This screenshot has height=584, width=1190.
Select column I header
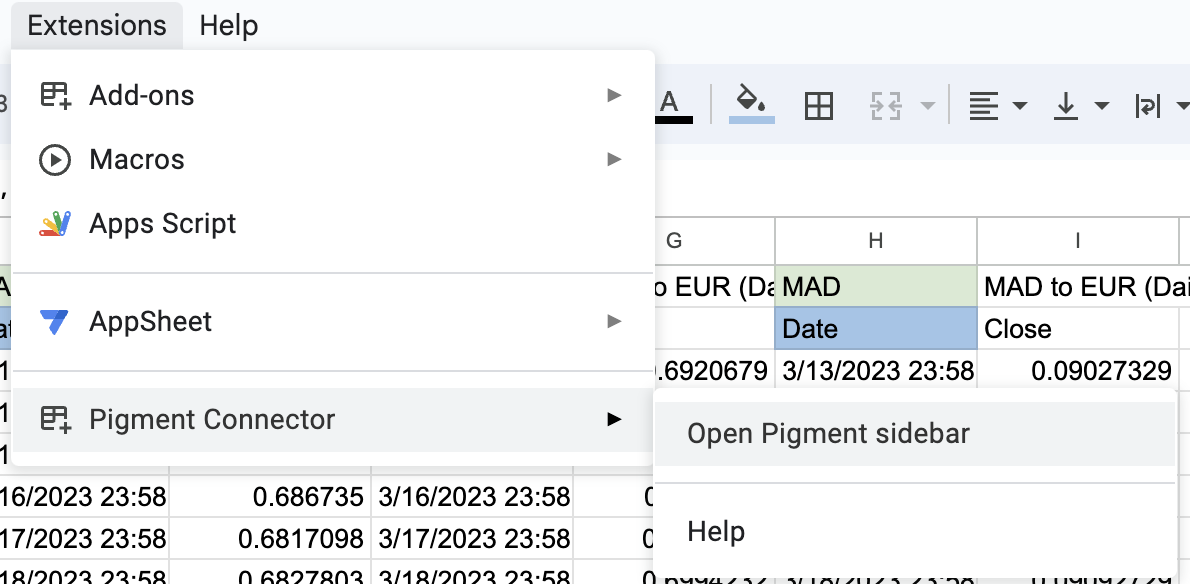(x=1078, y=241)
